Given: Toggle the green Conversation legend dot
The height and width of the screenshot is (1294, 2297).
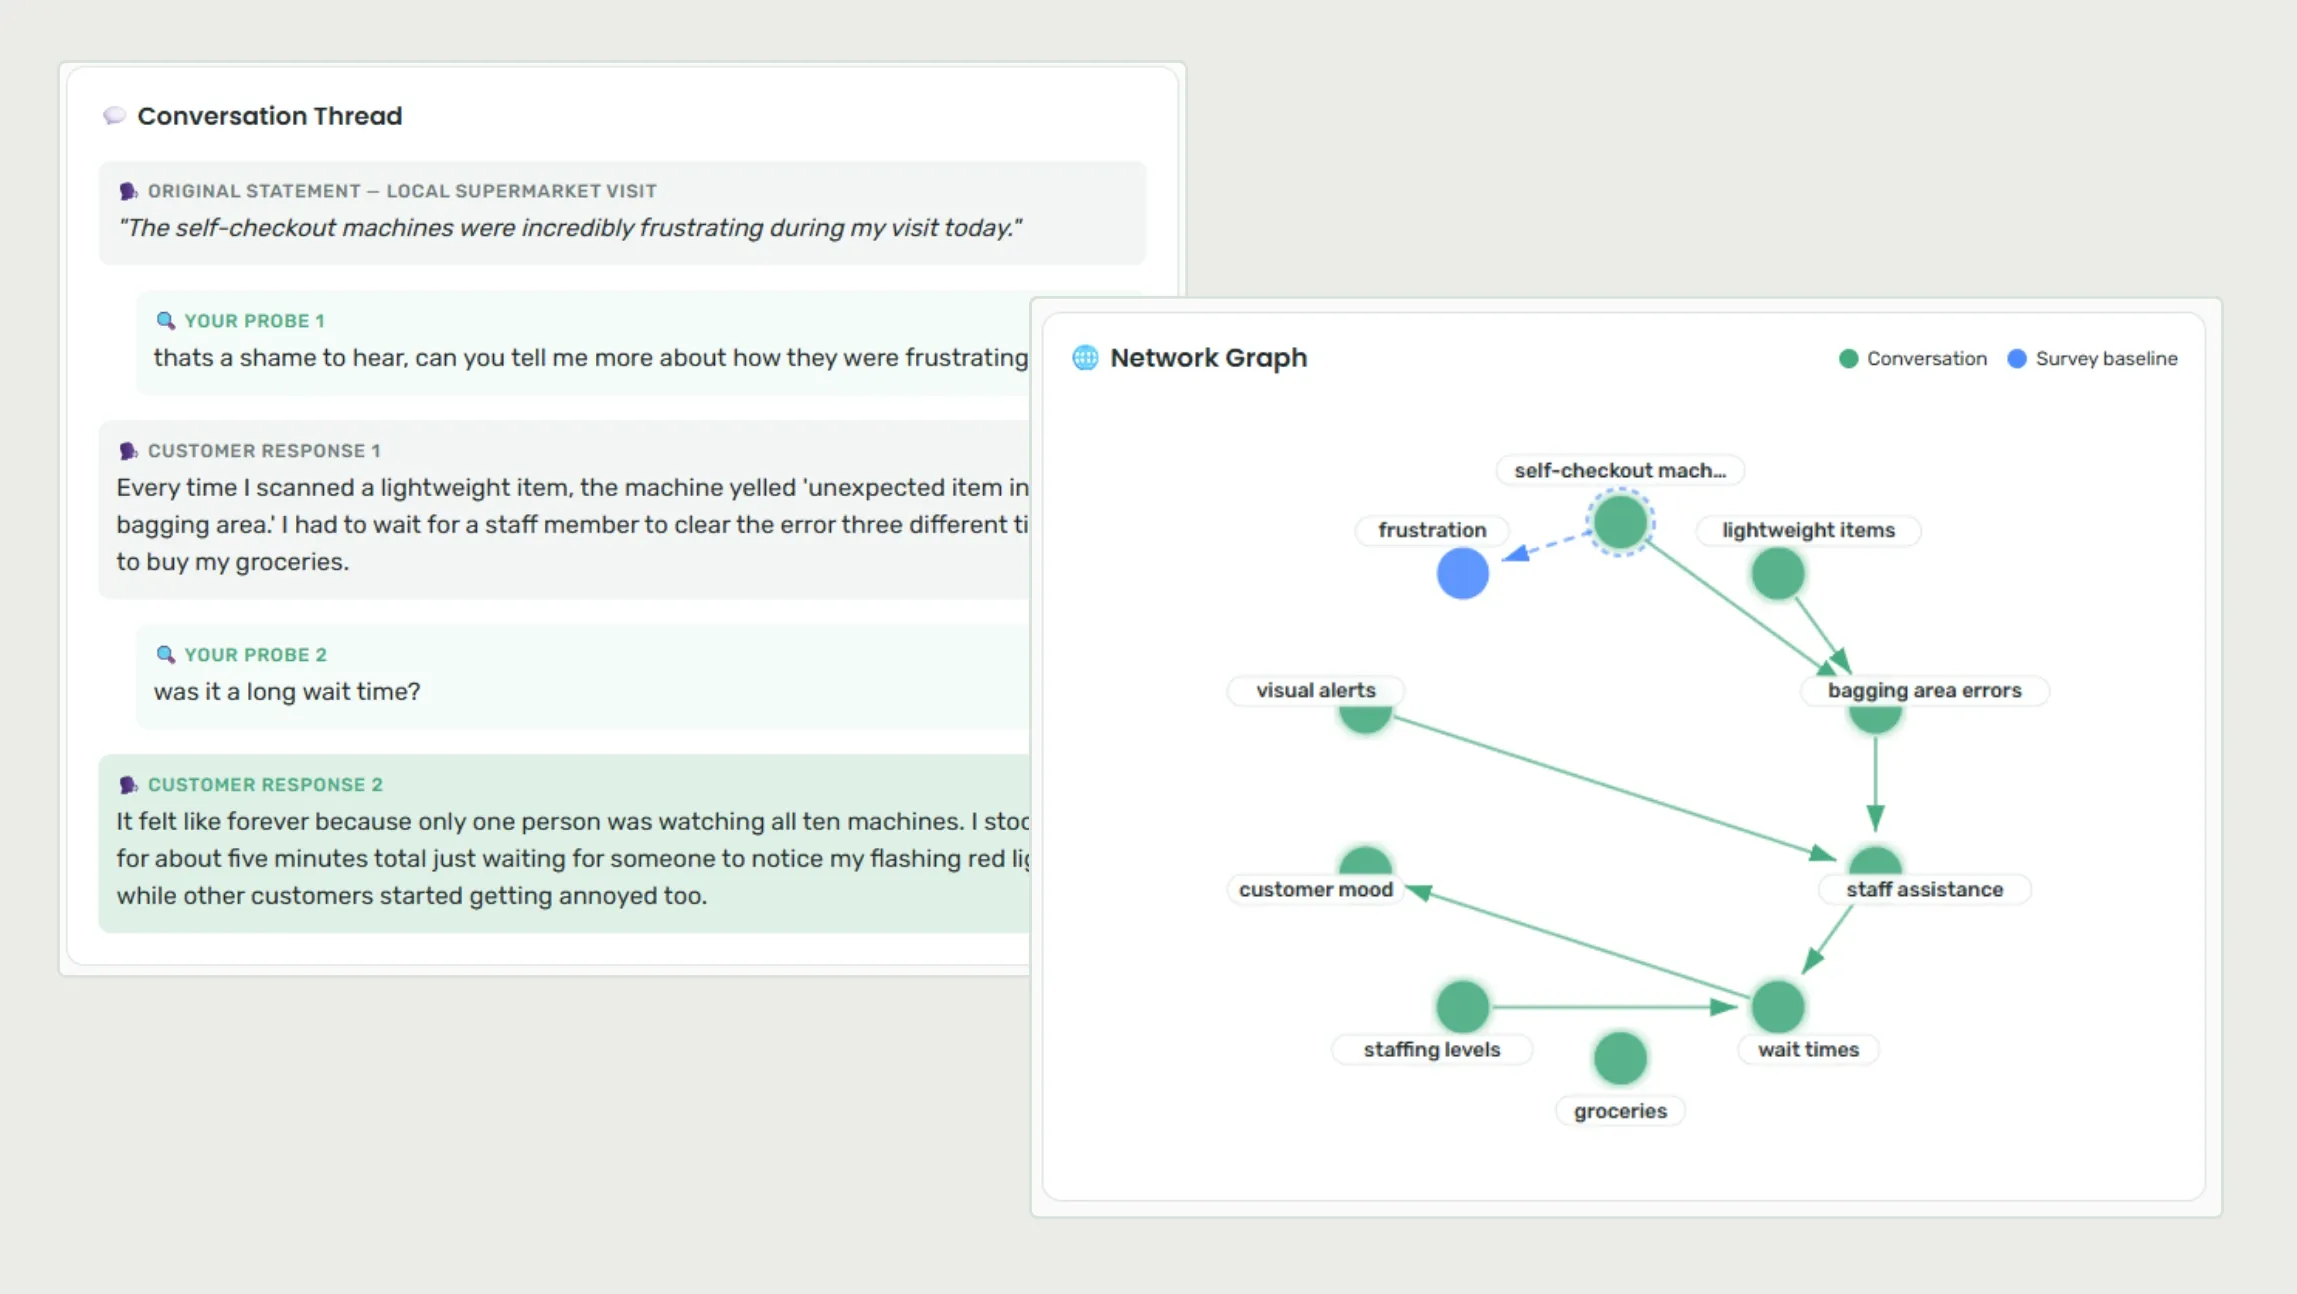Looking at the screenshot, I should (x=1848, y=359).
